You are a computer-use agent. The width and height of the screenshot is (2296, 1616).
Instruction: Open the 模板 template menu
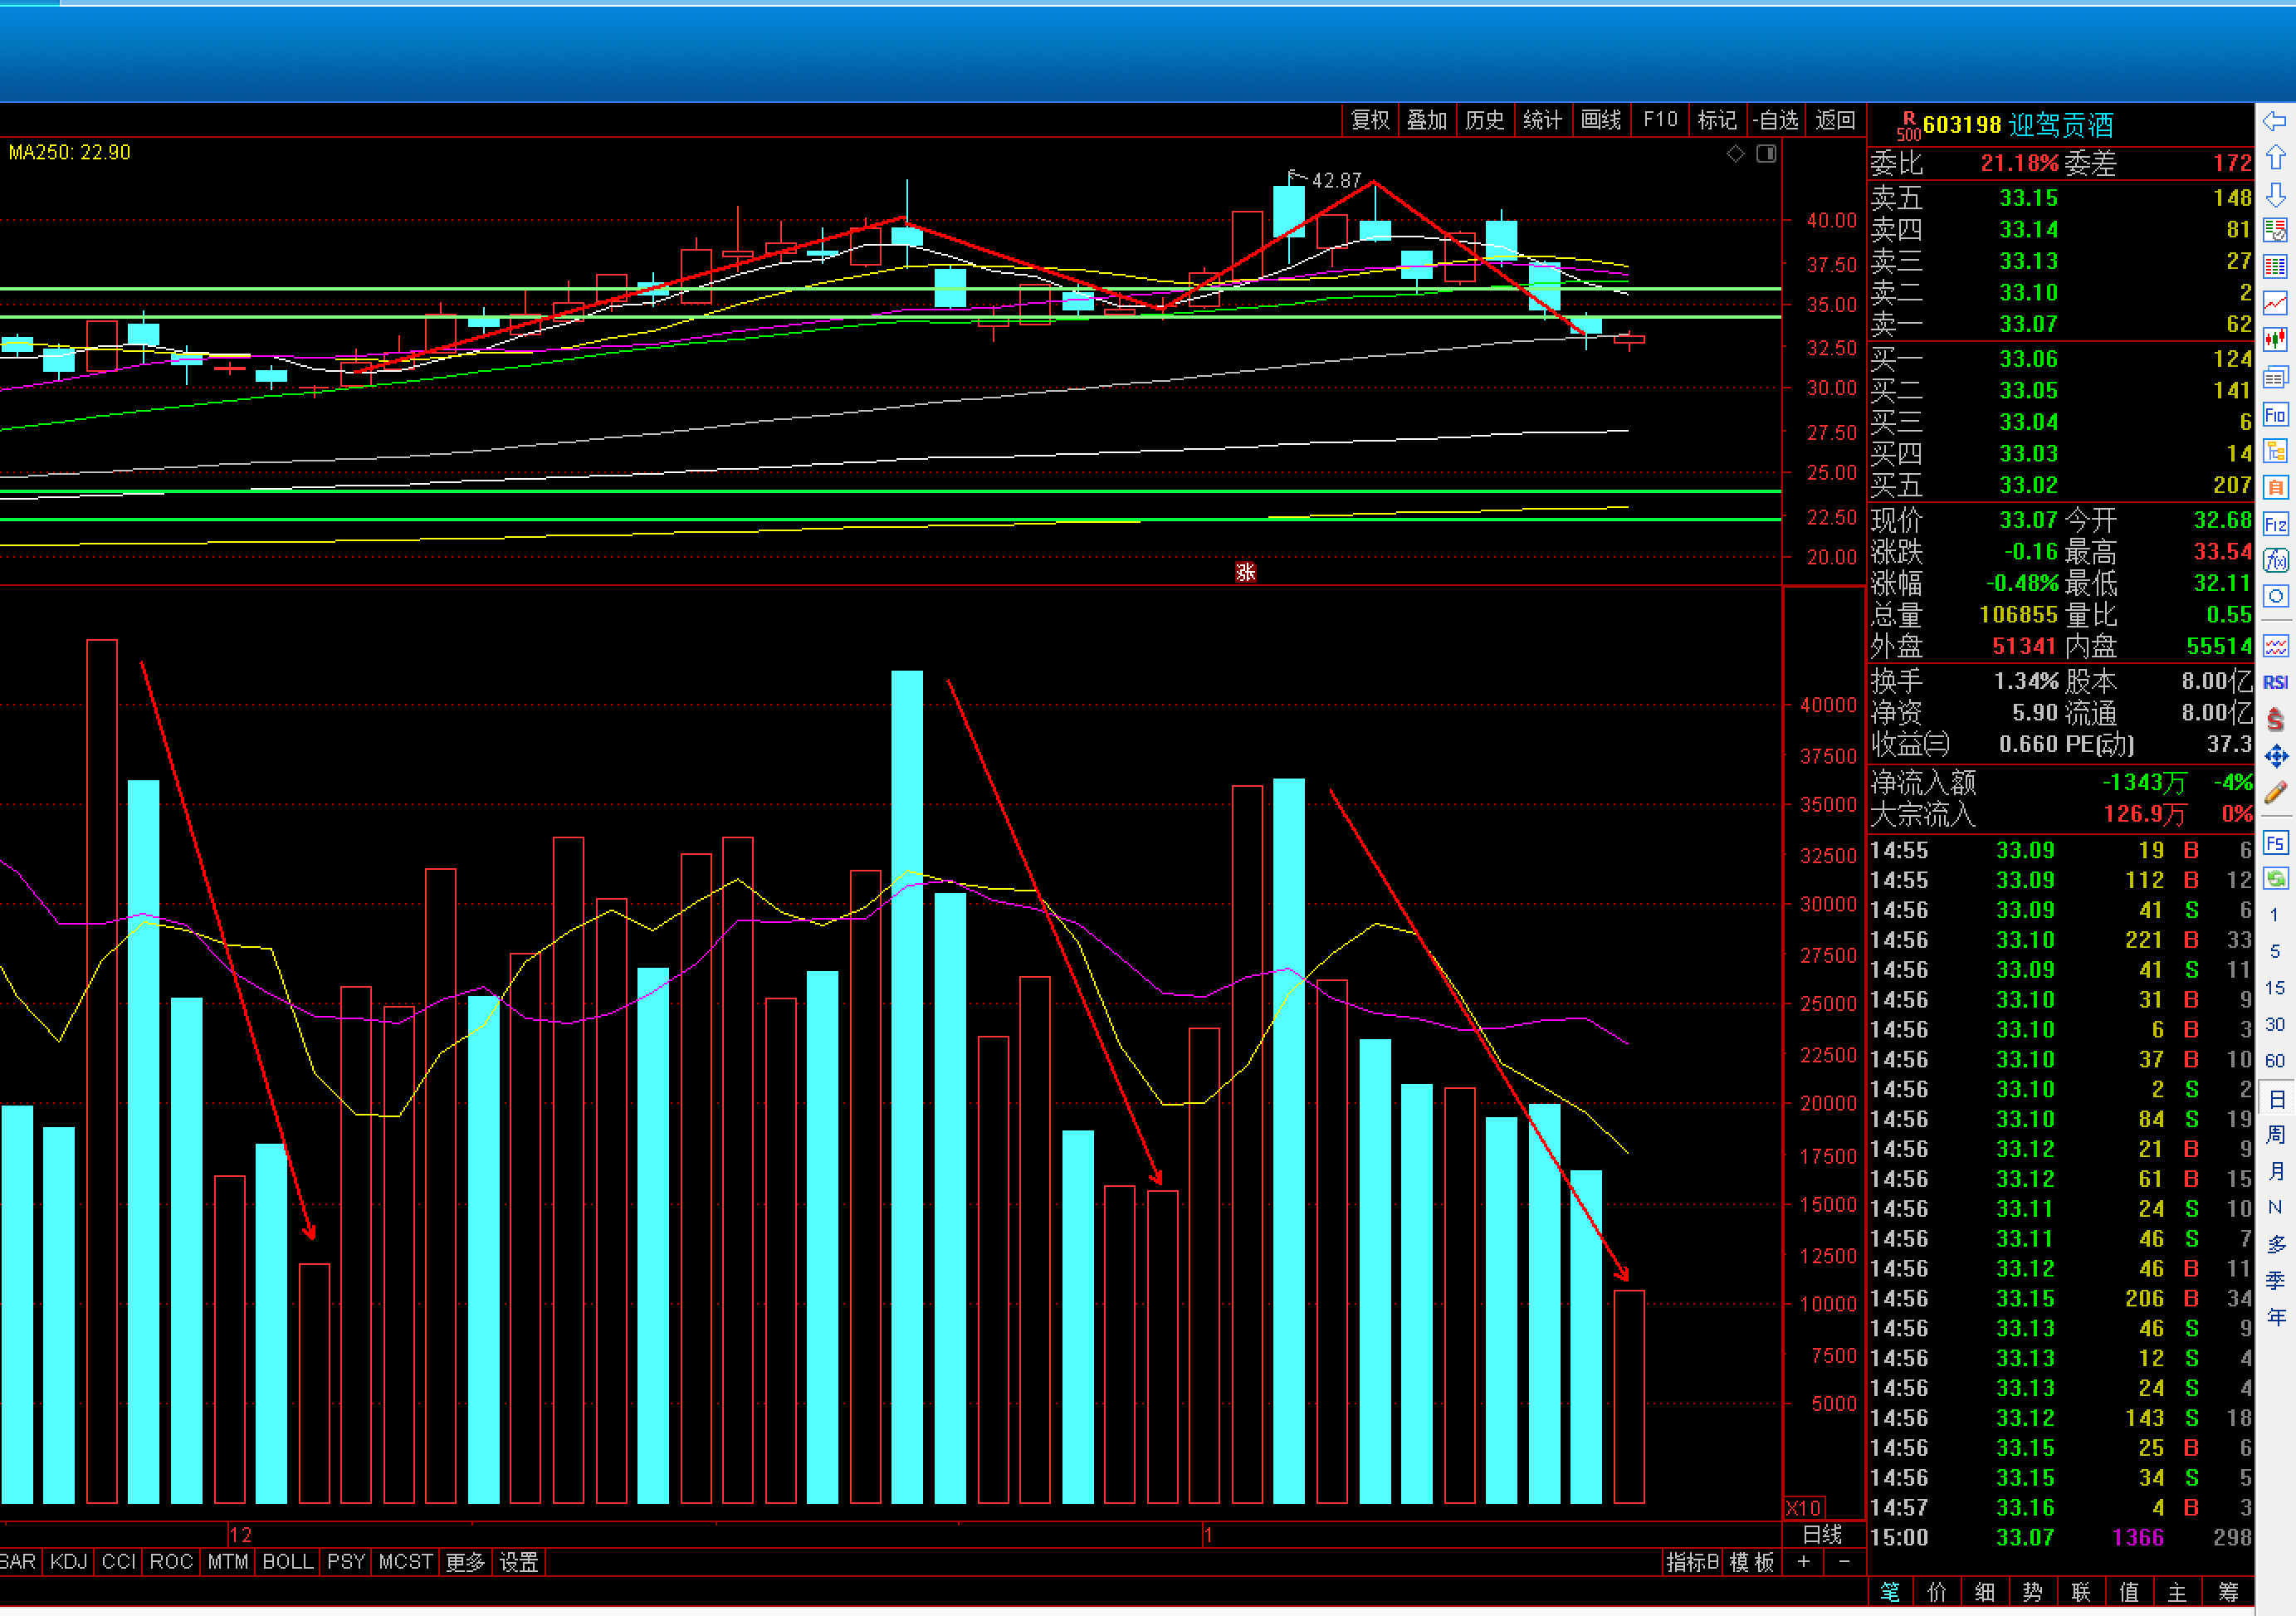pyautogui.click(x=1752, y=1562)
